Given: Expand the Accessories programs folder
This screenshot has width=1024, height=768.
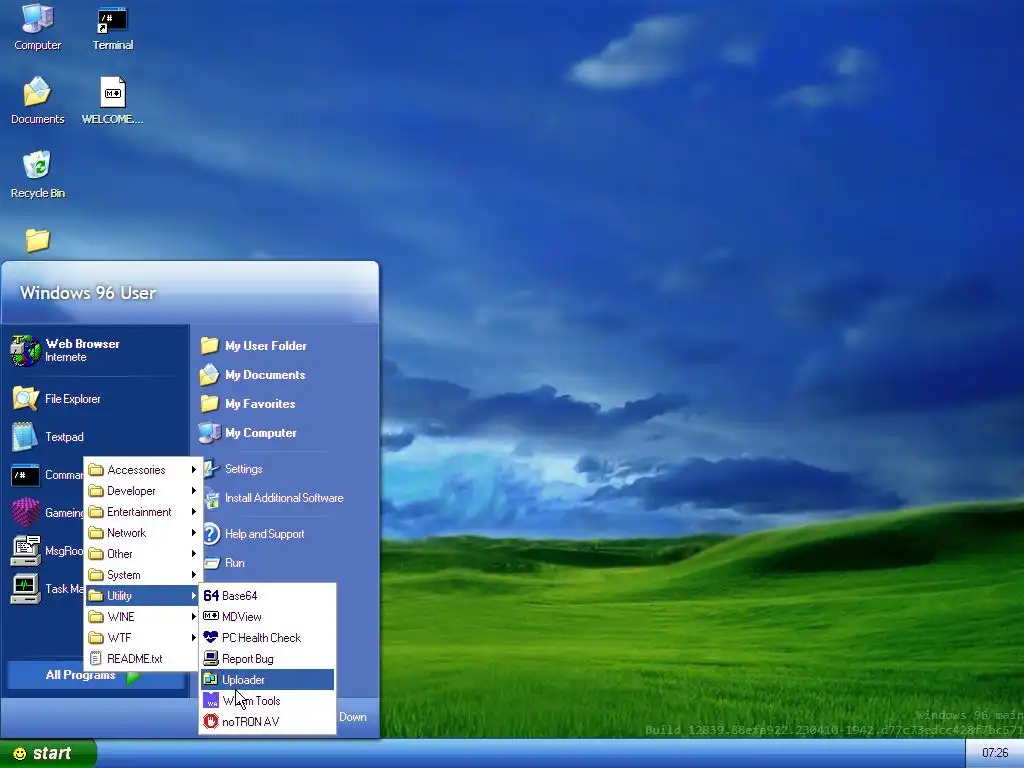Looking at the screenshot, I should coord(142,470).
